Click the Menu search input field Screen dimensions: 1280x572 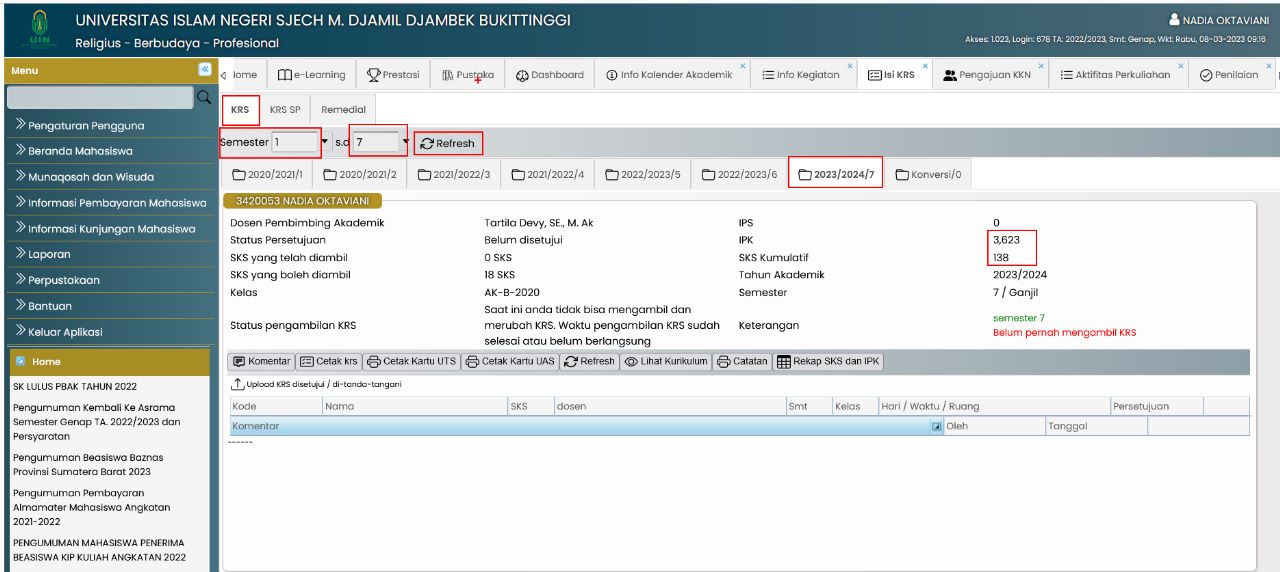98,97
